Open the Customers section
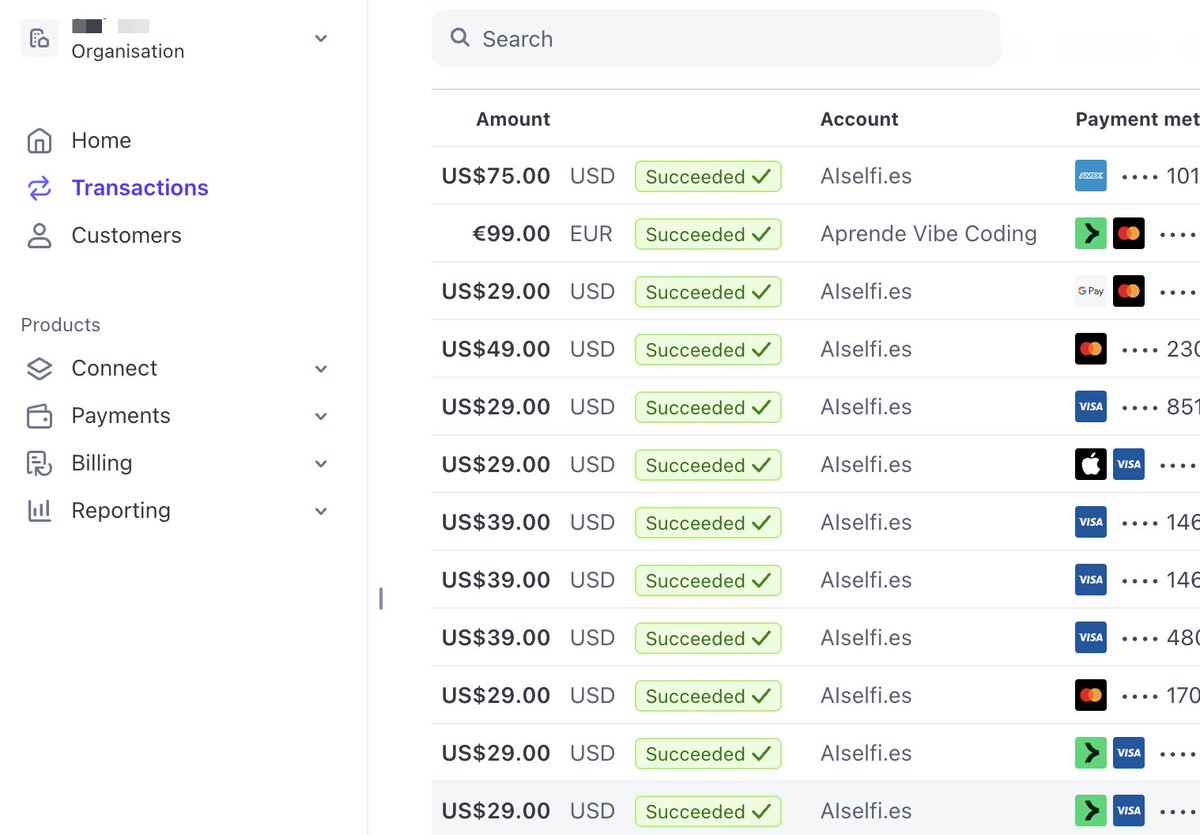This screenshot has height=835, width=1200. coord(126,235)
